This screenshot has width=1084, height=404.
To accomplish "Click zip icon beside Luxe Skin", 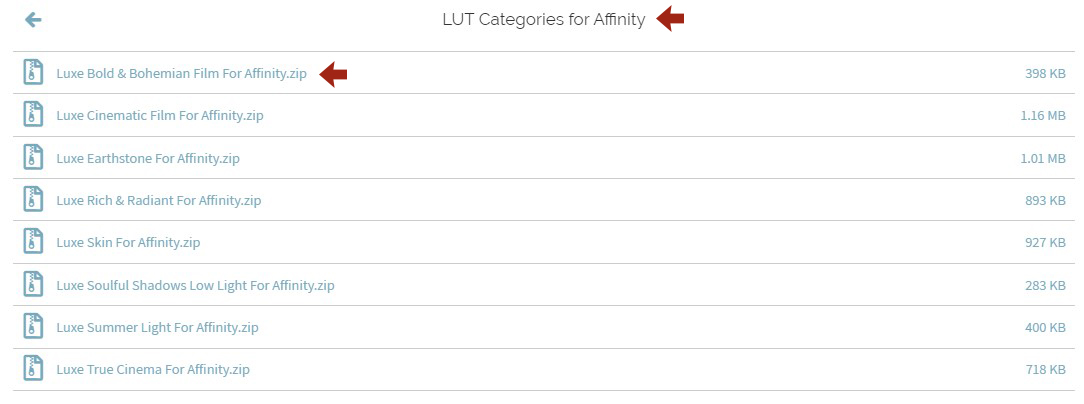I will pyautogui.click(x=34, y=243).
